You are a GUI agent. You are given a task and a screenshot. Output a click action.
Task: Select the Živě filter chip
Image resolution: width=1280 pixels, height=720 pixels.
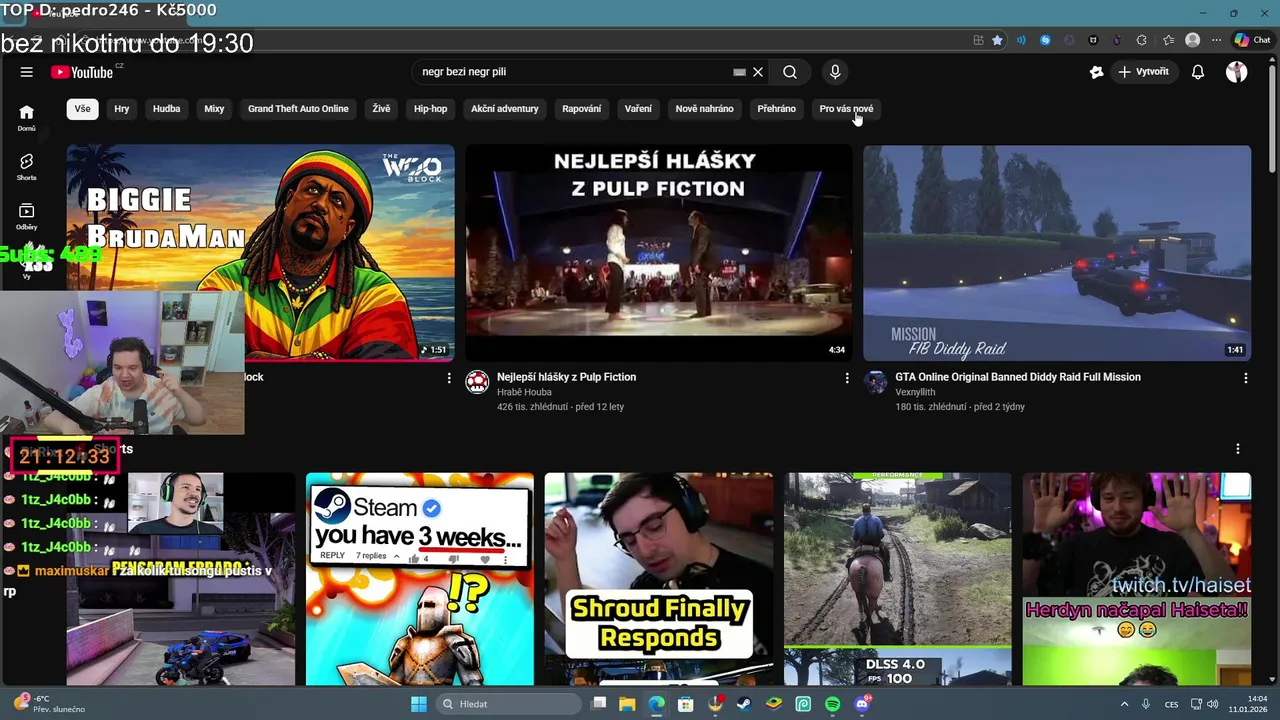point(382,109)
